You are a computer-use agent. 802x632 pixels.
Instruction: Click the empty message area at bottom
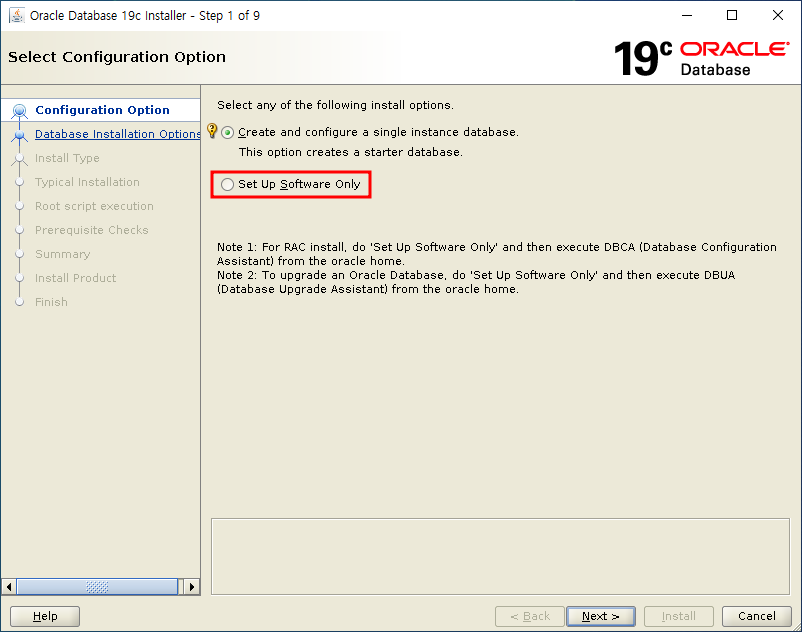(x=500, y=556)
